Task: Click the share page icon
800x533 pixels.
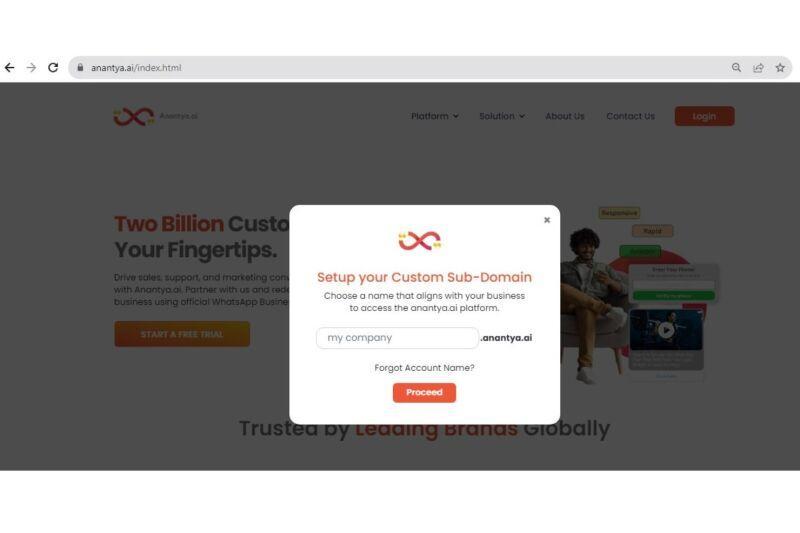Action: pos(758,67)
